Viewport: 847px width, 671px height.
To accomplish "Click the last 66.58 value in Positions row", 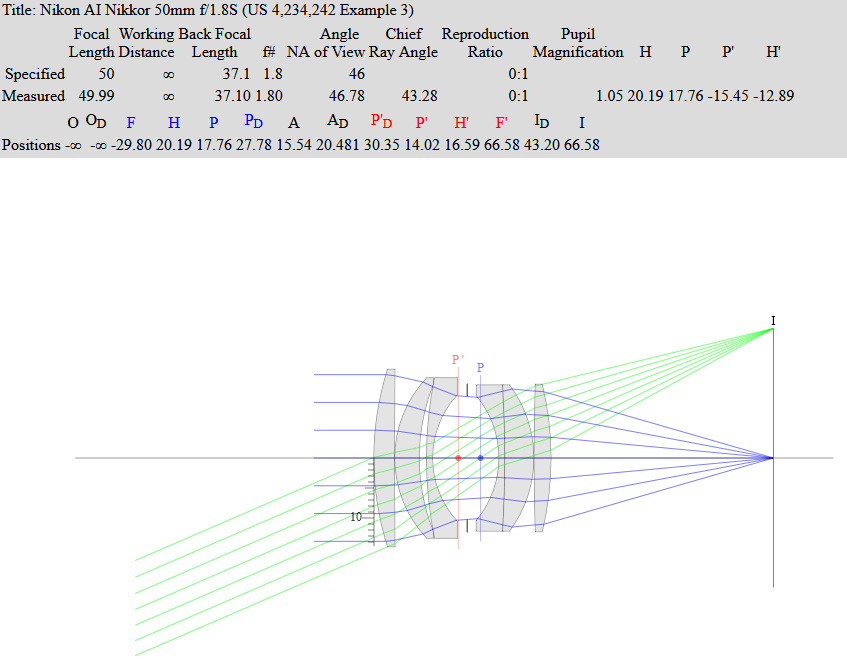I will coord(582,145).
